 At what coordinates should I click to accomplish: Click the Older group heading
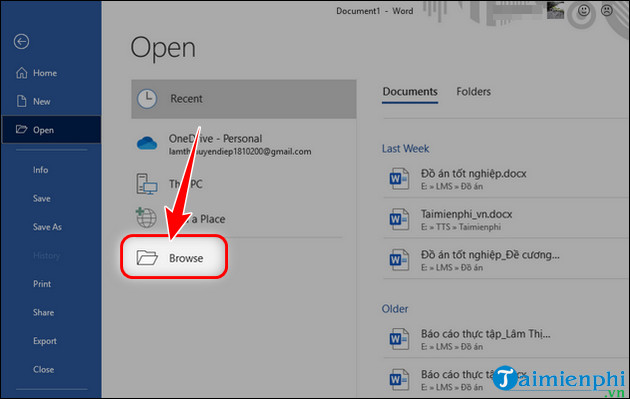pos(395,309)
